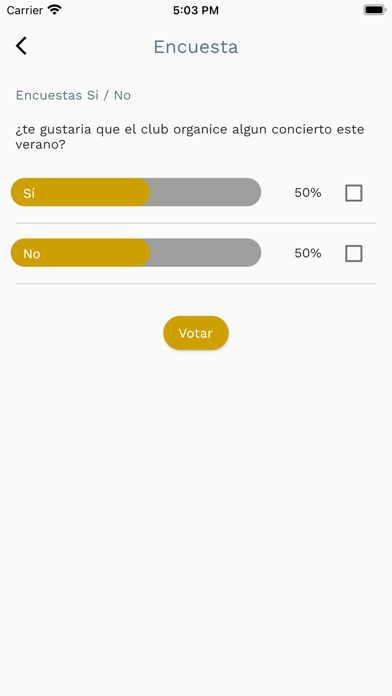Tap the No yellow progress bar
Viewport: 392px width, 696px height.
[x=80, y=253]
